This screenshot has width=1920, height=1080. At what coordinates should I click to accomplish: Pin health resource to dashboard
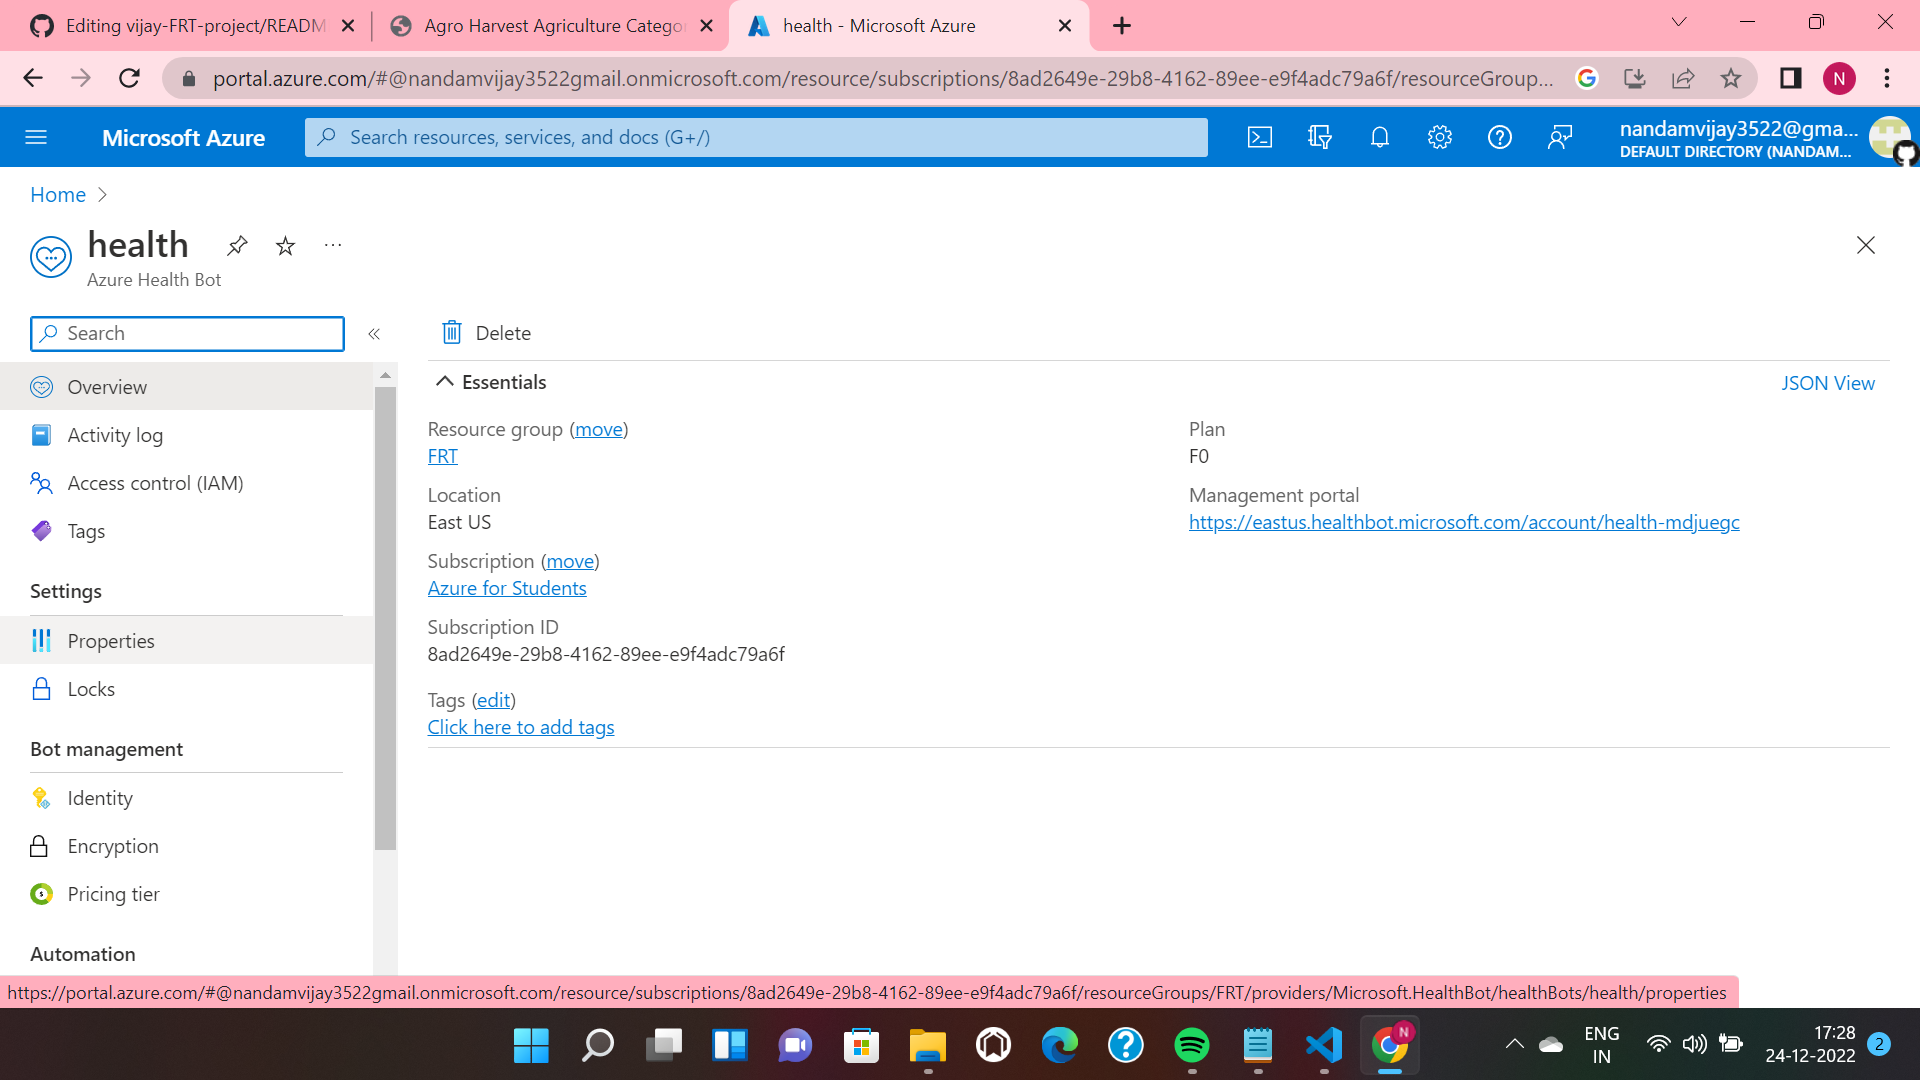[x=237, y=245]
